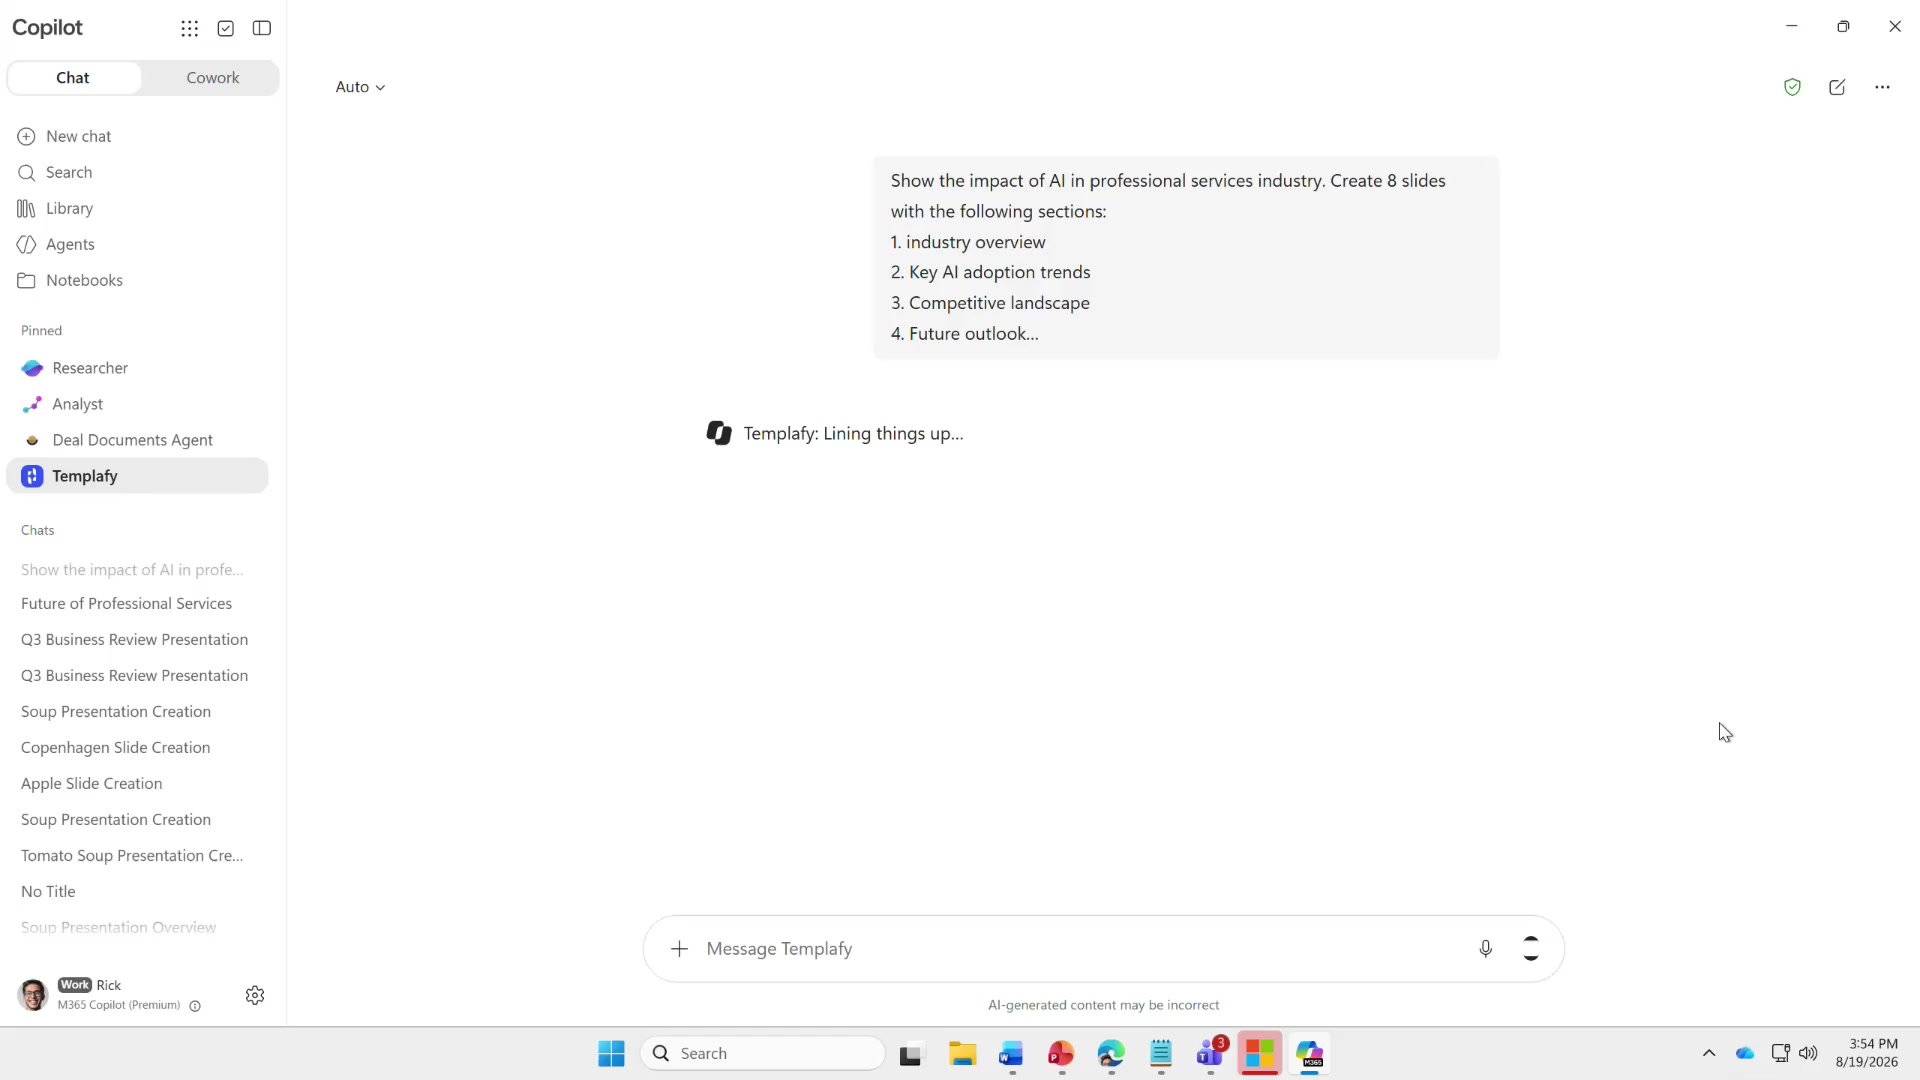Click Rick's profile avatar
Screen dimensions: 1920x1080
pyautogui.click(x=33, y=995)
